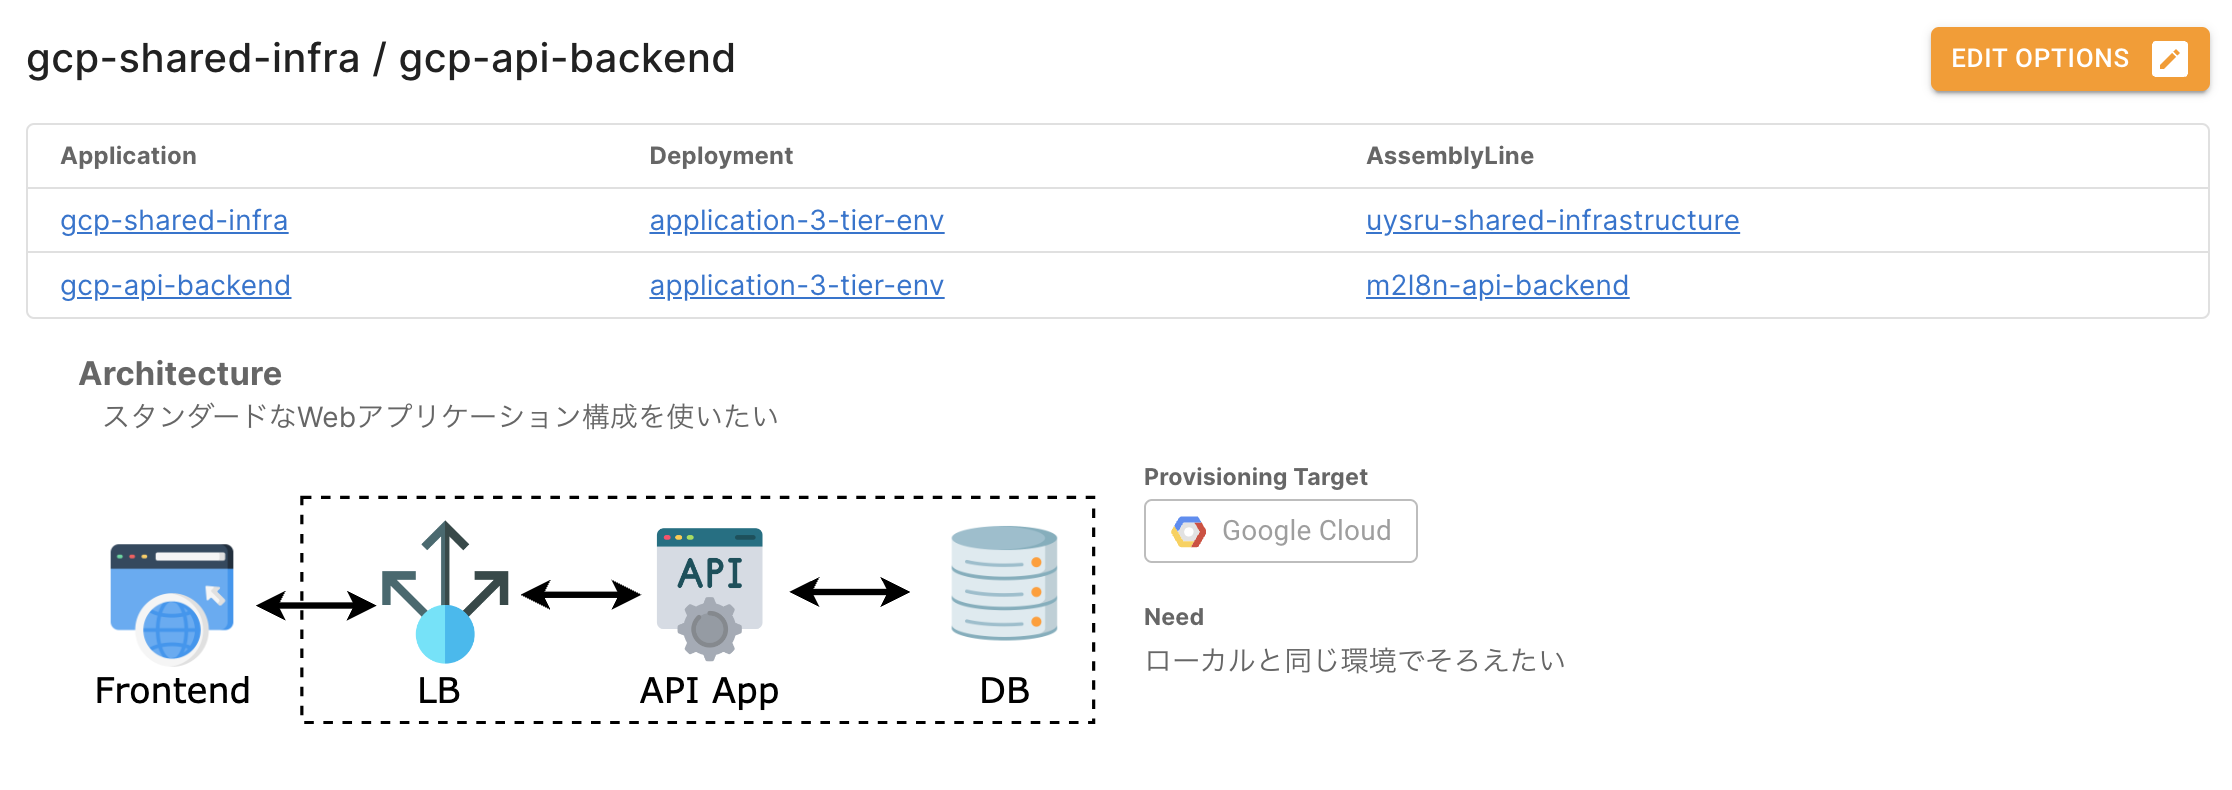Click the pencil icon in EDIT OPTIONS
The width and height of the screenshot is (2232, 790).
pos(2169,59)
